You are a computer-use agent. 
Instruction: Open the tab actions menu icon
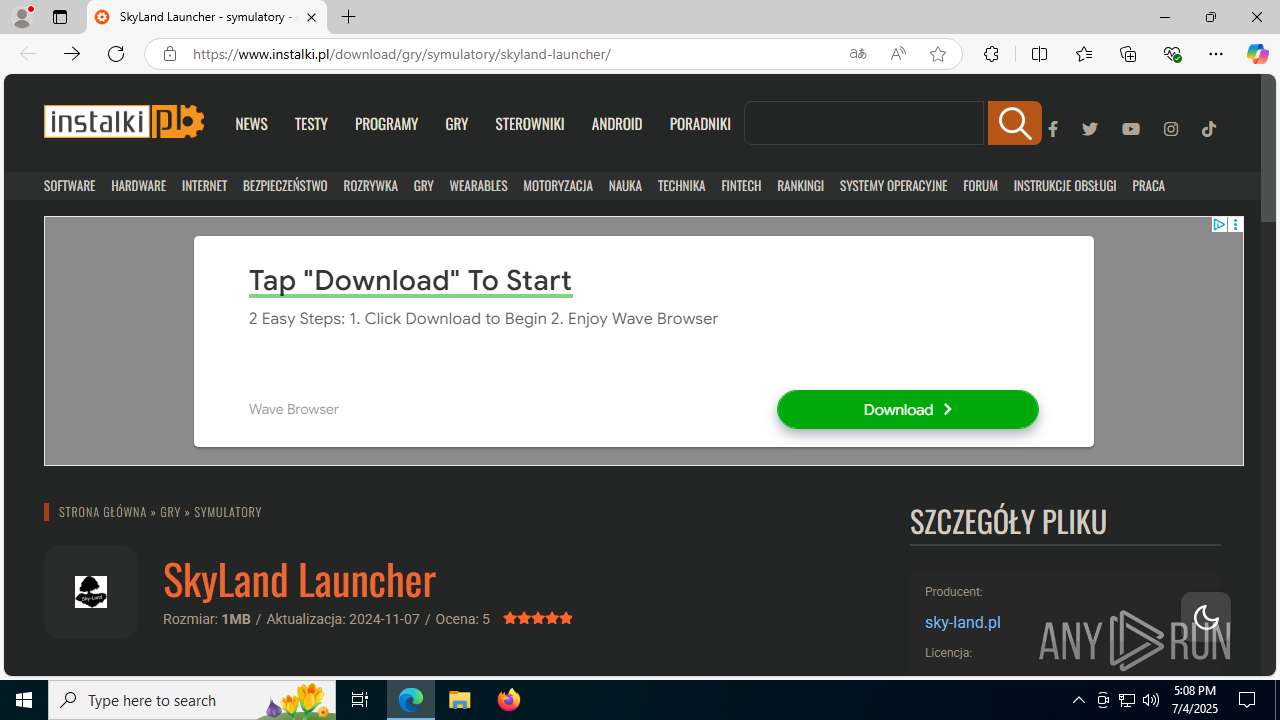tap(60, 17)
